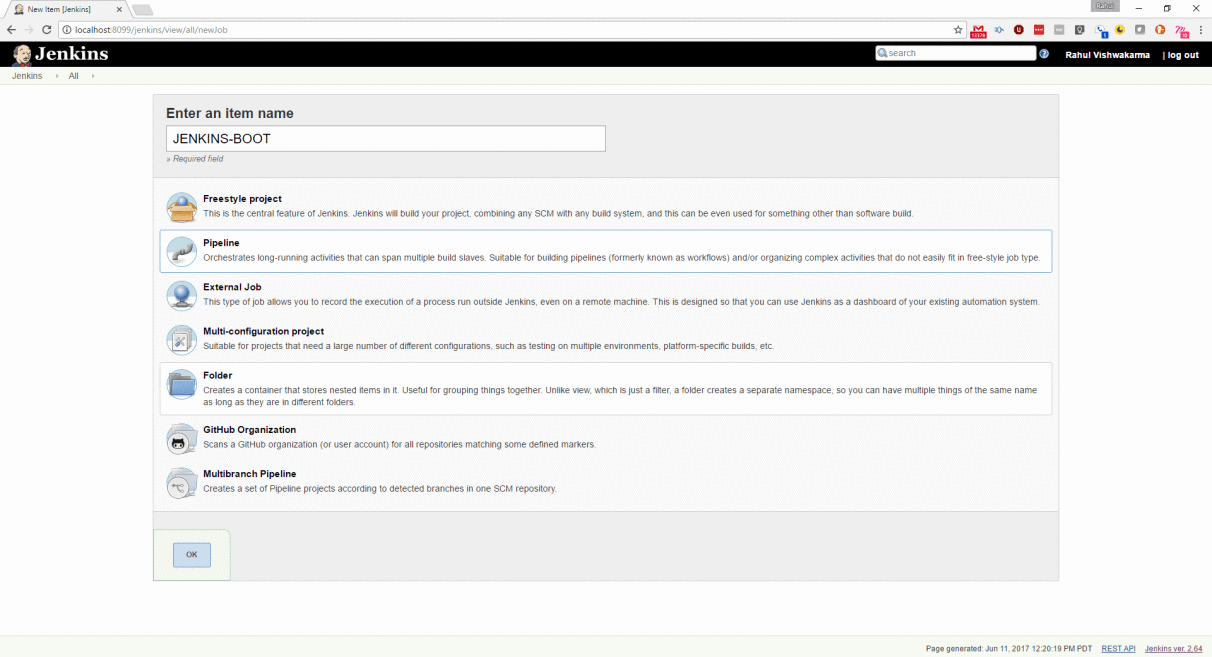The height and width of the screenshot is (657, 1212).
Task: Click the External Job globe icon
Action: [x=181, y=295]
